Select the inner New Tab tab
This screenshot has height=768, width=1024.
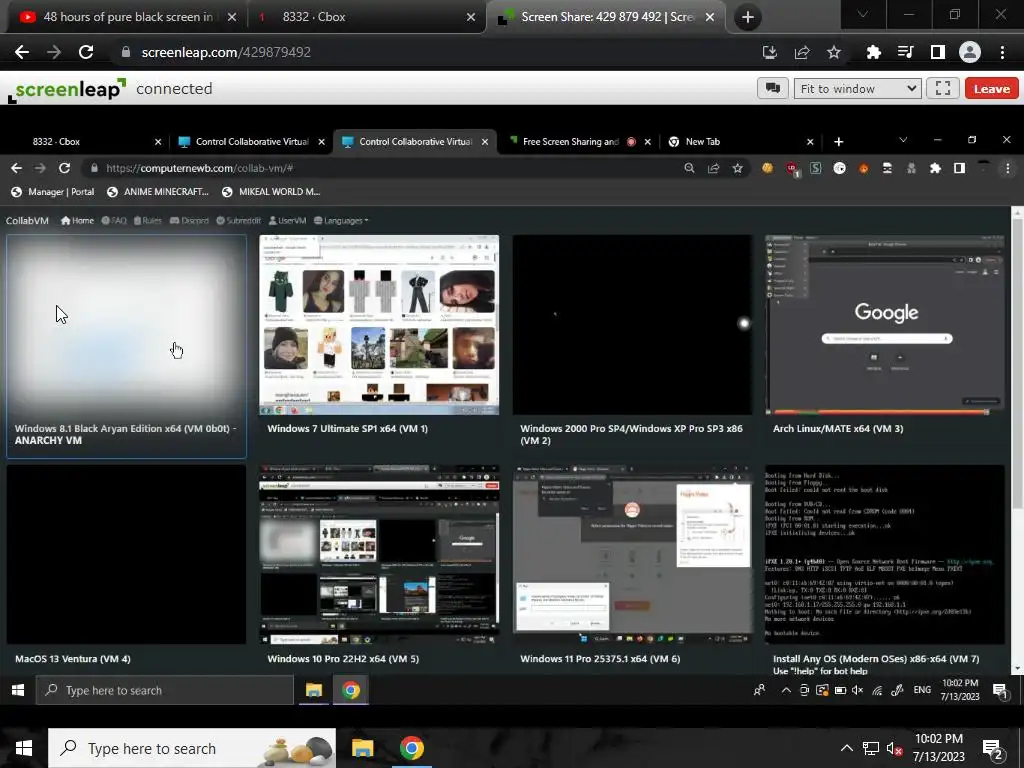702,141
